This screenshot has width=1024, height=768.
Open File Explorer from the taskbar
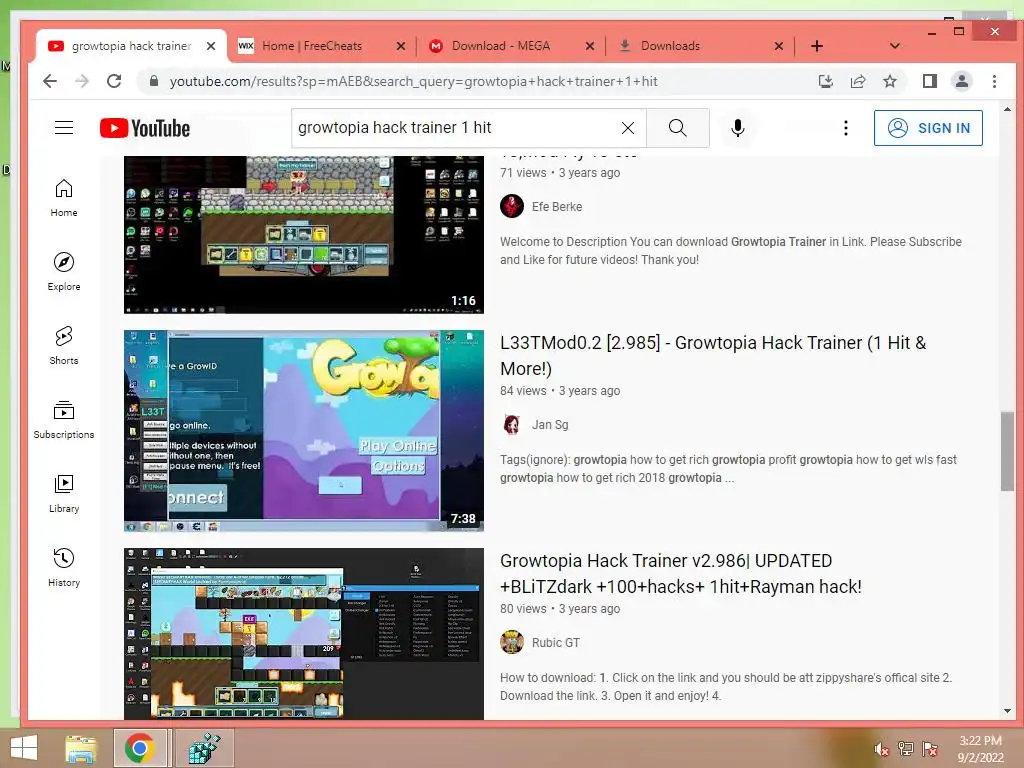(80, 748)
